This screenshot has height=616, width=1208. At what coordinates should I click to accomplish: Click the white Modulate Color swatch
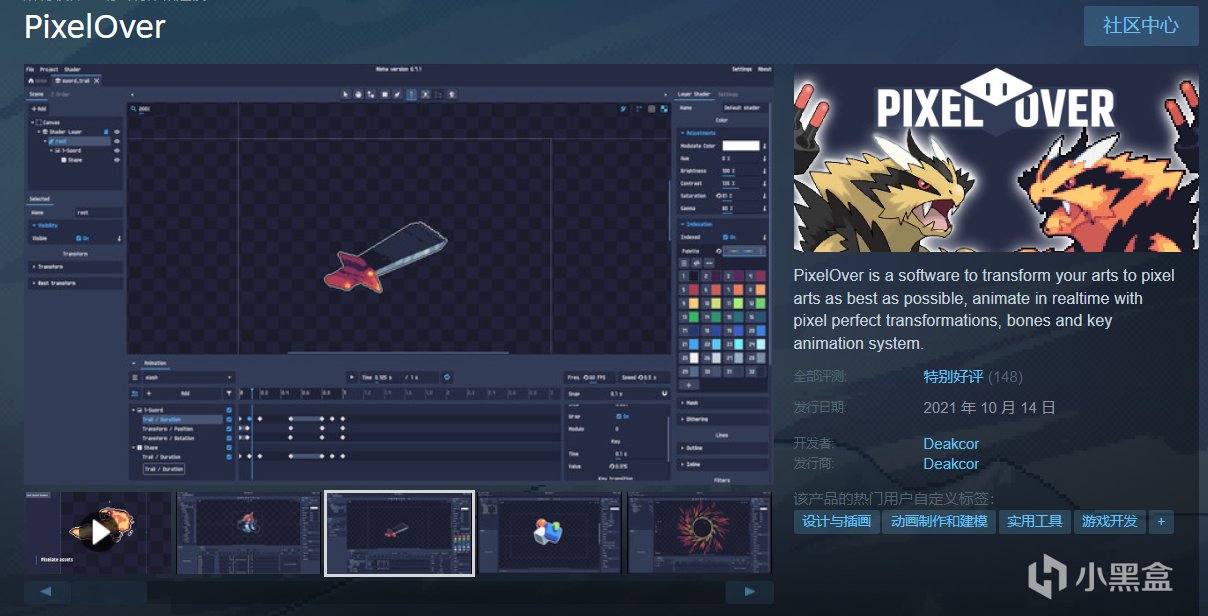coord(741,146)
